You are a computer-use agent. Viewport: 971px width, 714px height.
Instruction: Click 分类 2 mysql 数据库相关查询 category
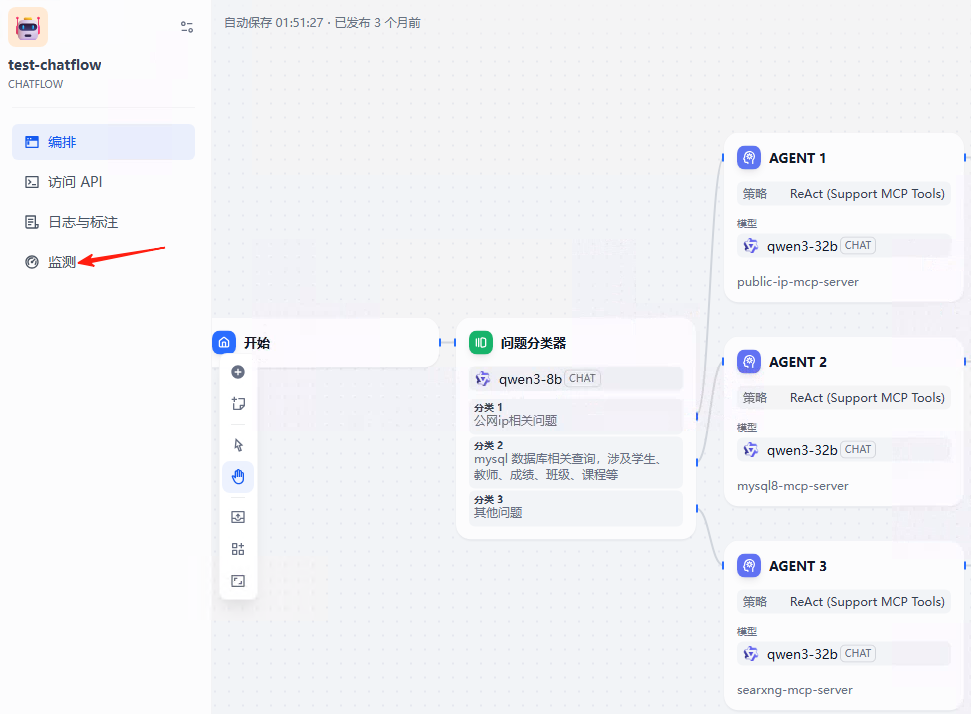click(x=576, y=461)
